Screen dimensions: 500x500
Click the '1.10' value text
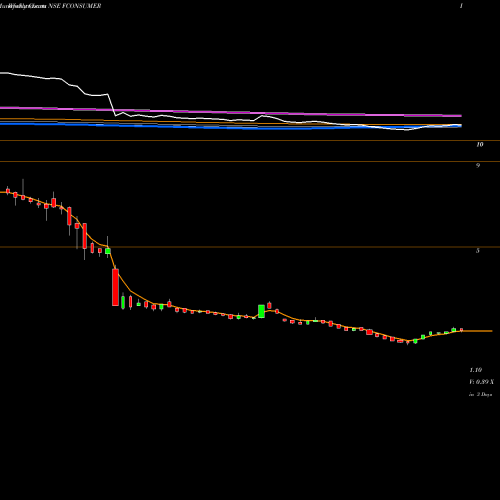476,370
